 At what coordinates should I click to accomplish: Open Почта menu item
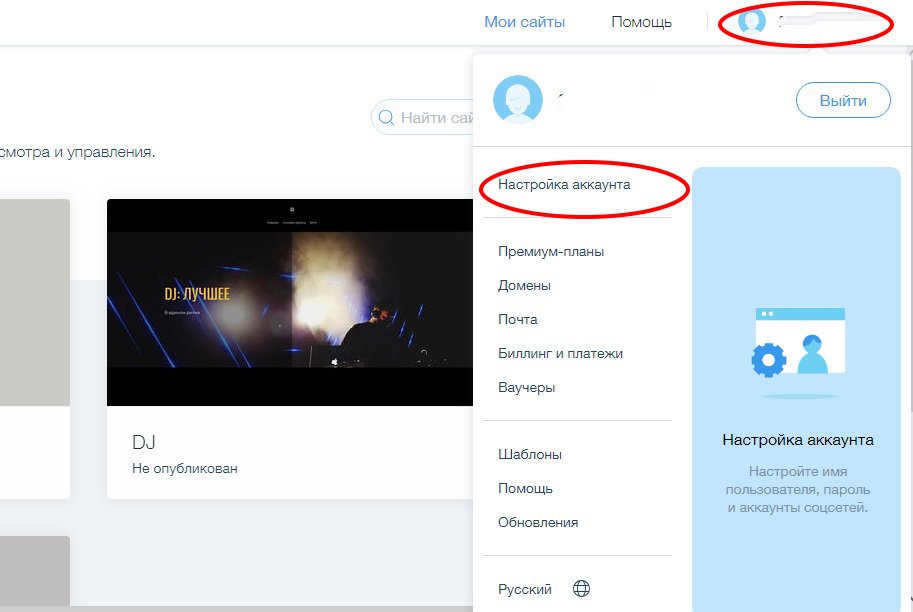(517, 320)
